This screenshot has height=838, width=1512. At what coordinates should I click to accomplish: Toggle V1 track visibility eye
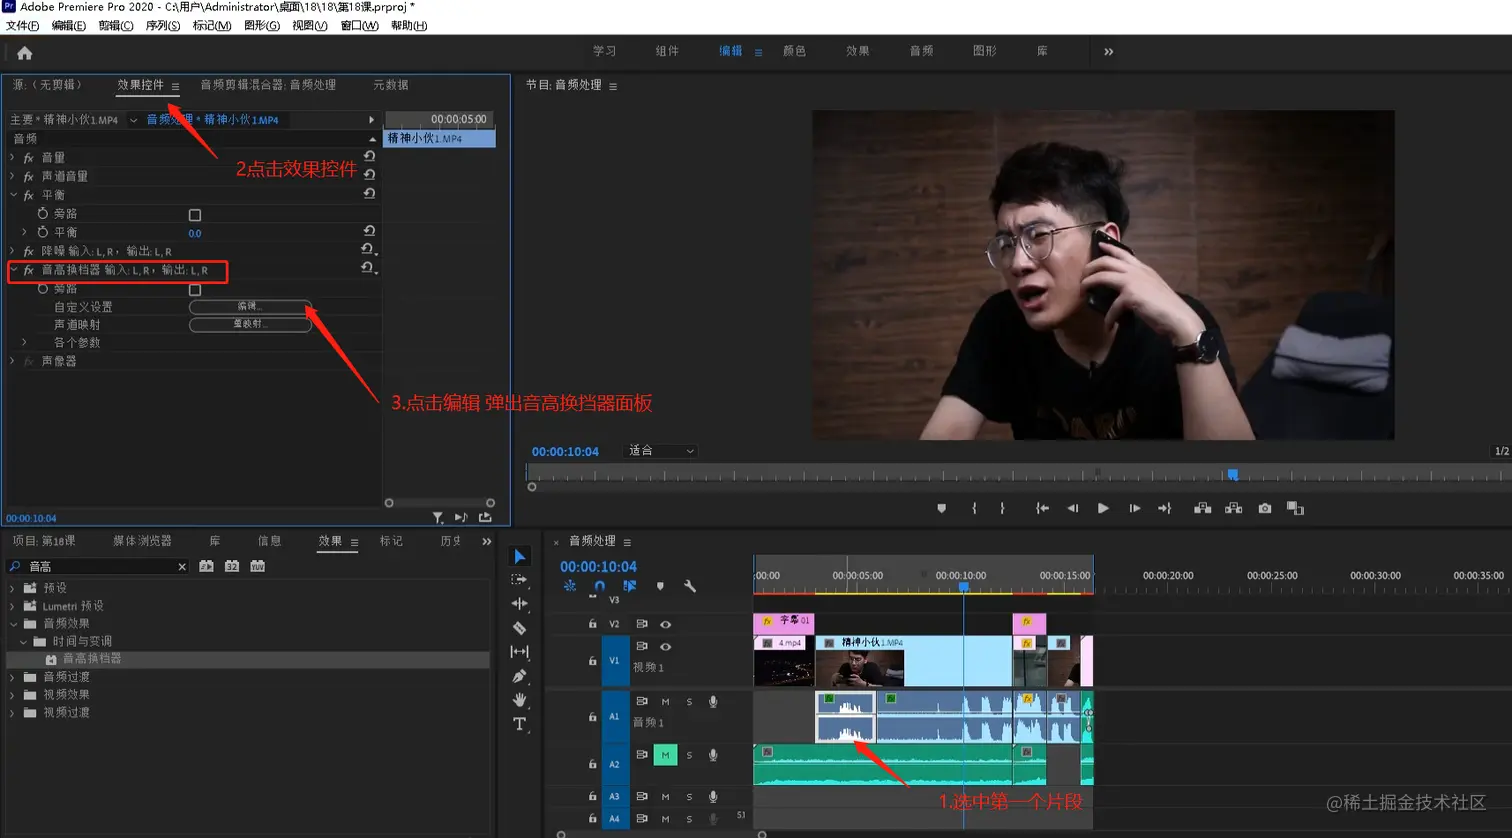coord(665,647)
